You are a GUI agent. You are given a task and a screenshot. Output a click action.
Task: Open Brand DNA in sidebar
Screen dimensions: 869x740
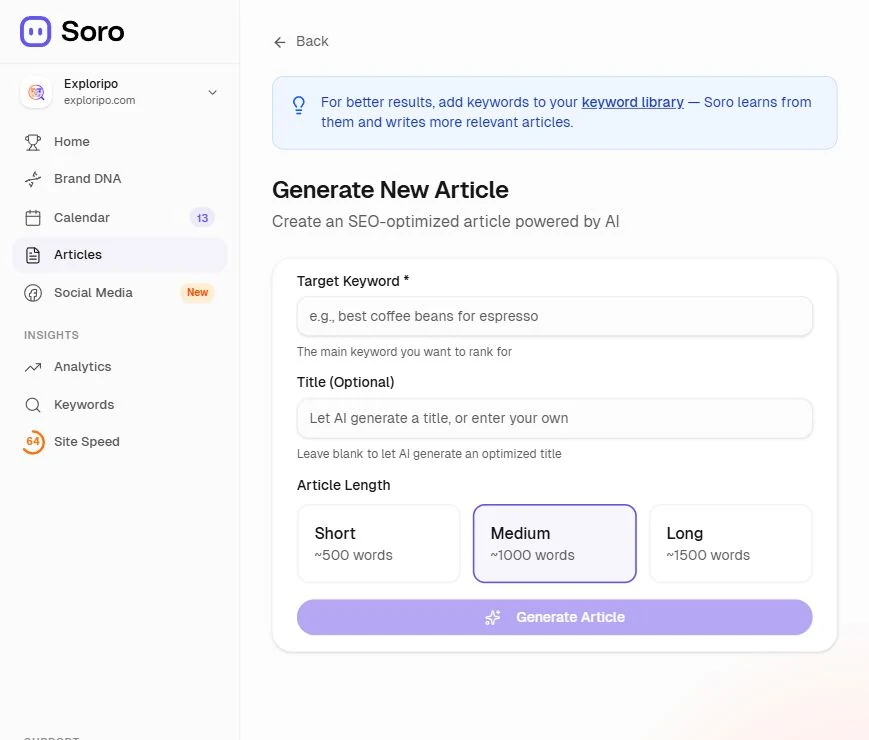120,179
